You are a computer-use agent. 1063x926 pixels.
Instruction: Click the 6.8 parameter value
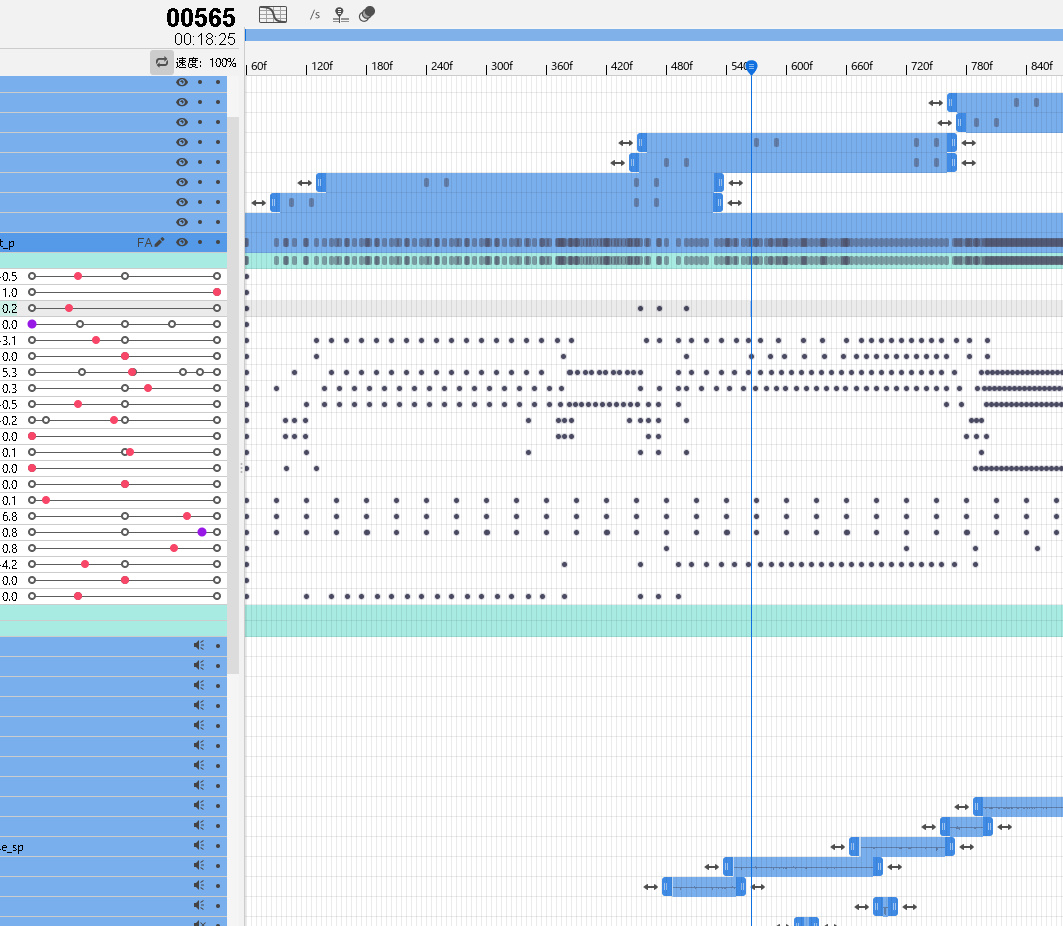pyautogui.click(x=9, y=517)
